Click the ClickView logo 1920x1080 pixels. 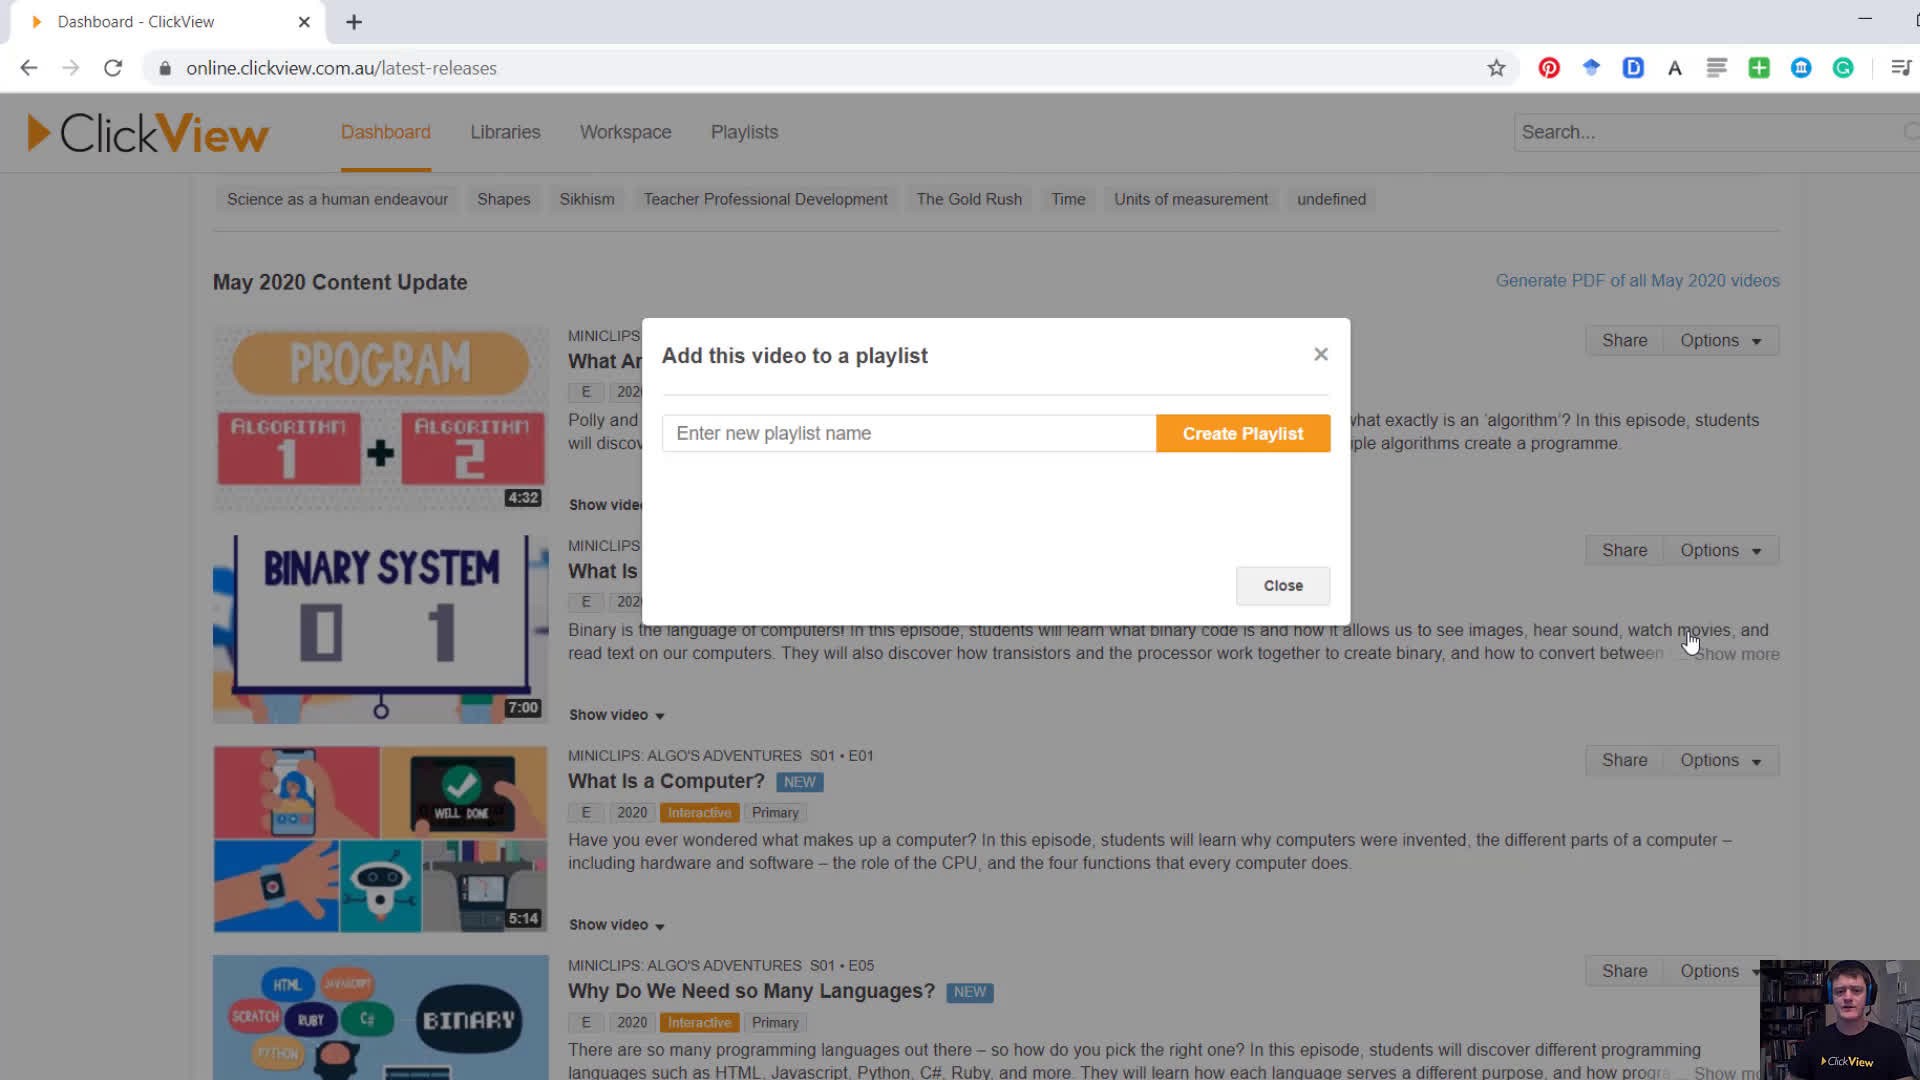tap(148, 133)
